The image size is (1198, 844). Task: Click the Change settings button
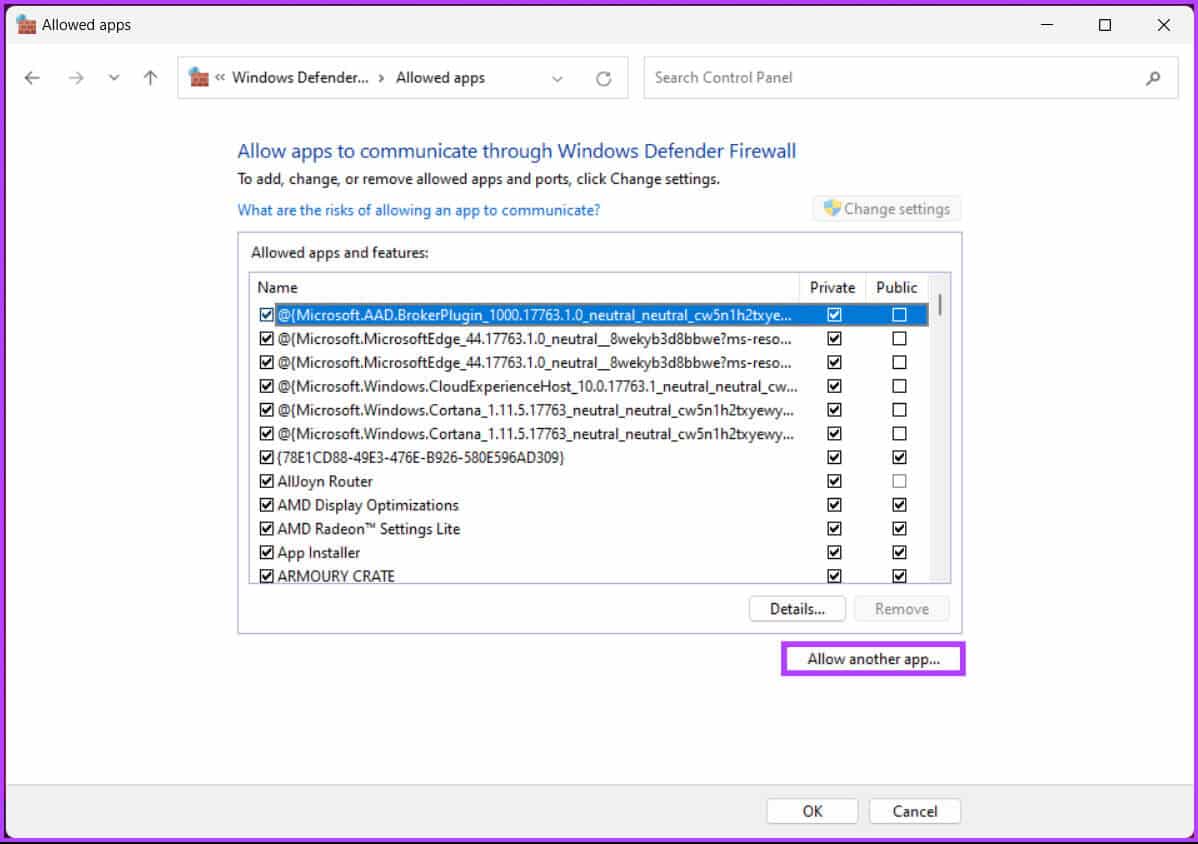[886, 209]
